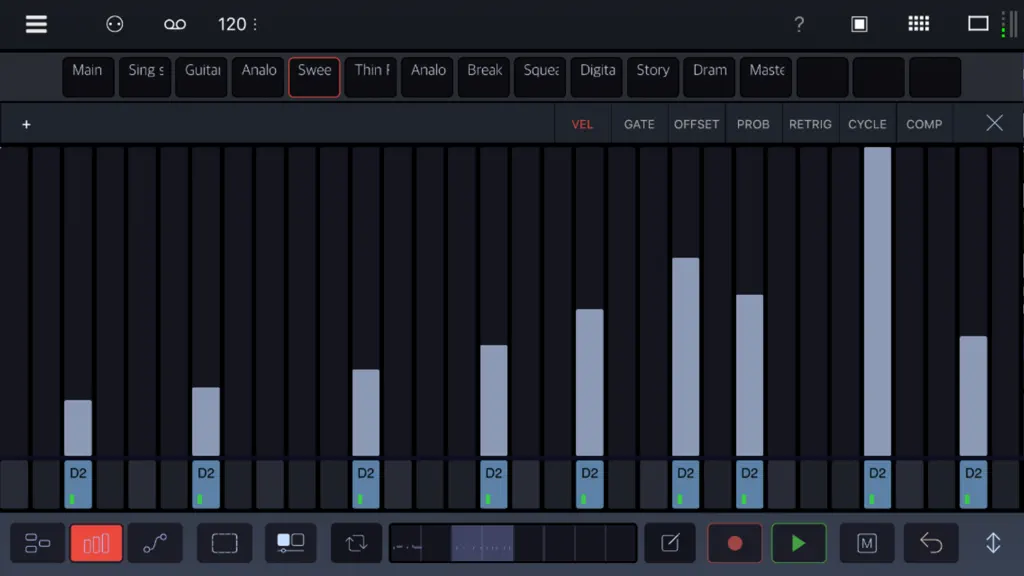Toggle the M mute button
The image size is (1024, 576).
(x=867, y=543)
